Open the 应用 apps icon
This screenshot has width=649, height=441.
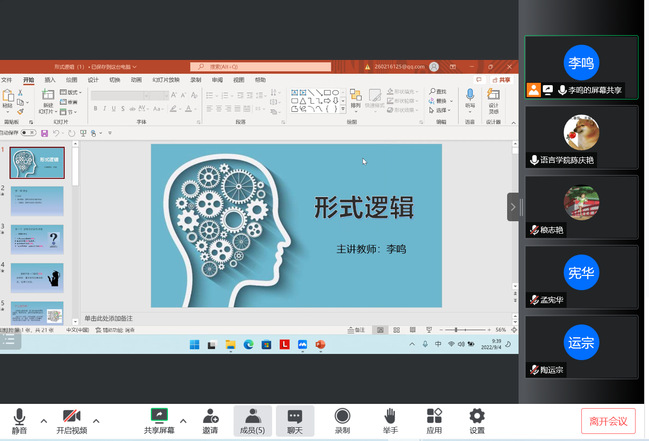(x=434, y=416)
